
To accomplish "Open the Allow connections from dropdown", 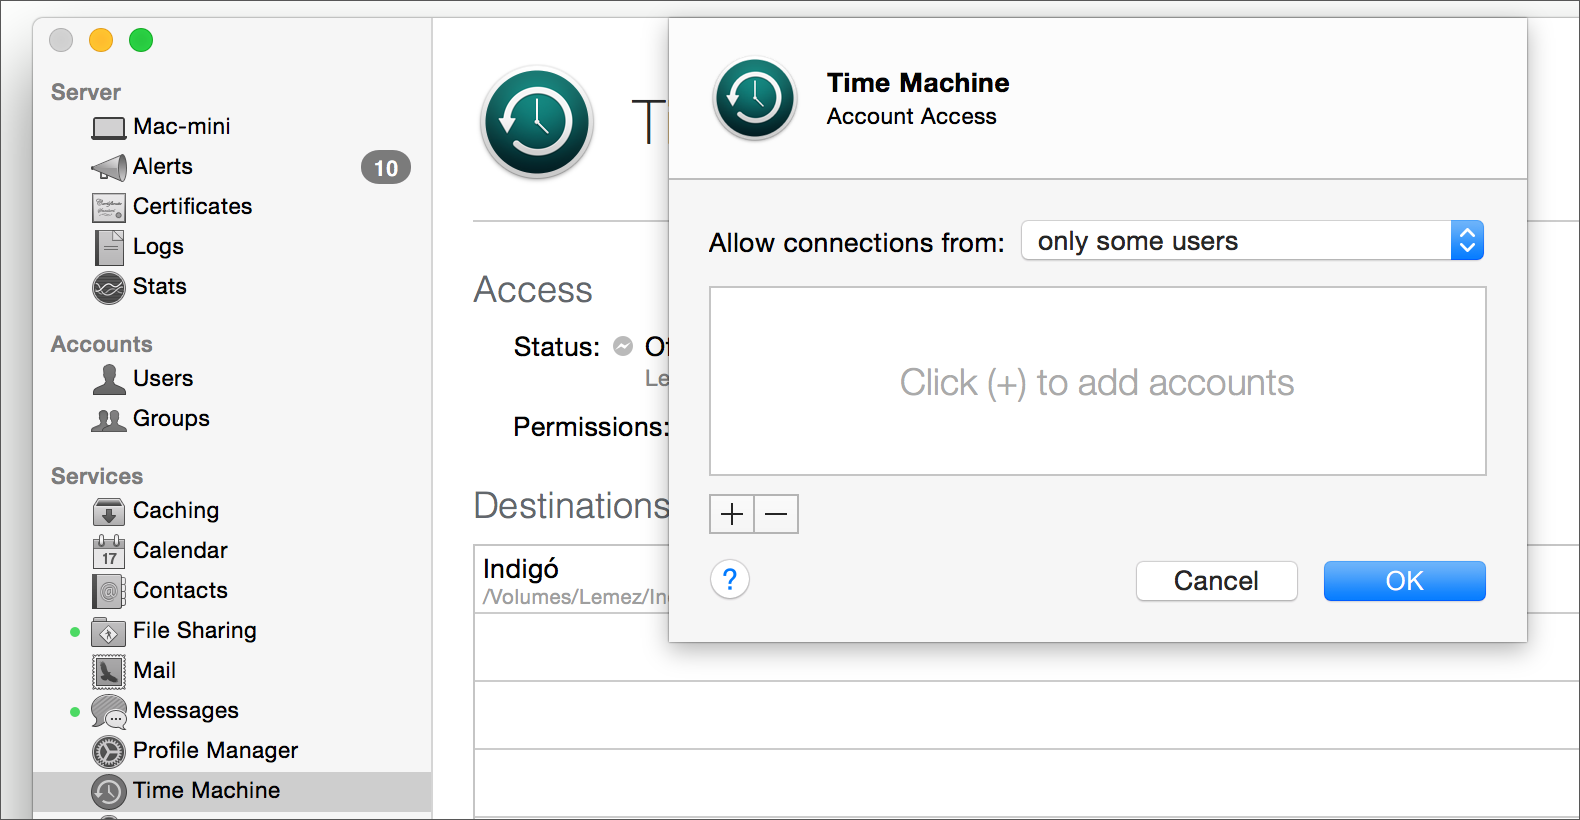I will coord(1252,241).
